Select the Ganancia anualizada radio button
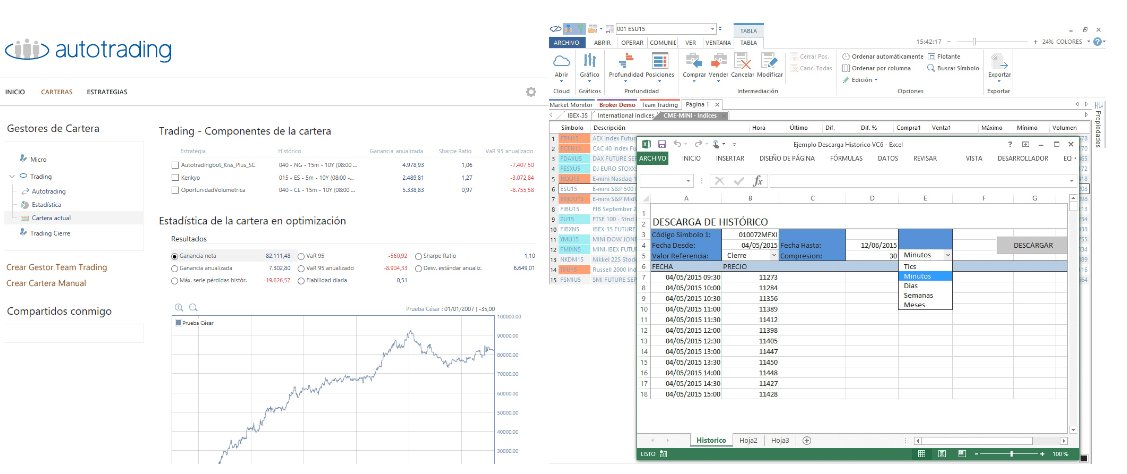 tap(174, 268)
